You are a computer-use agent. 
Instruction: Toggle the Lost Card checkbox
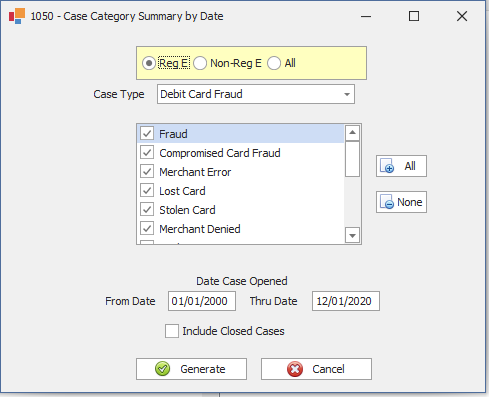coord(147,190)
